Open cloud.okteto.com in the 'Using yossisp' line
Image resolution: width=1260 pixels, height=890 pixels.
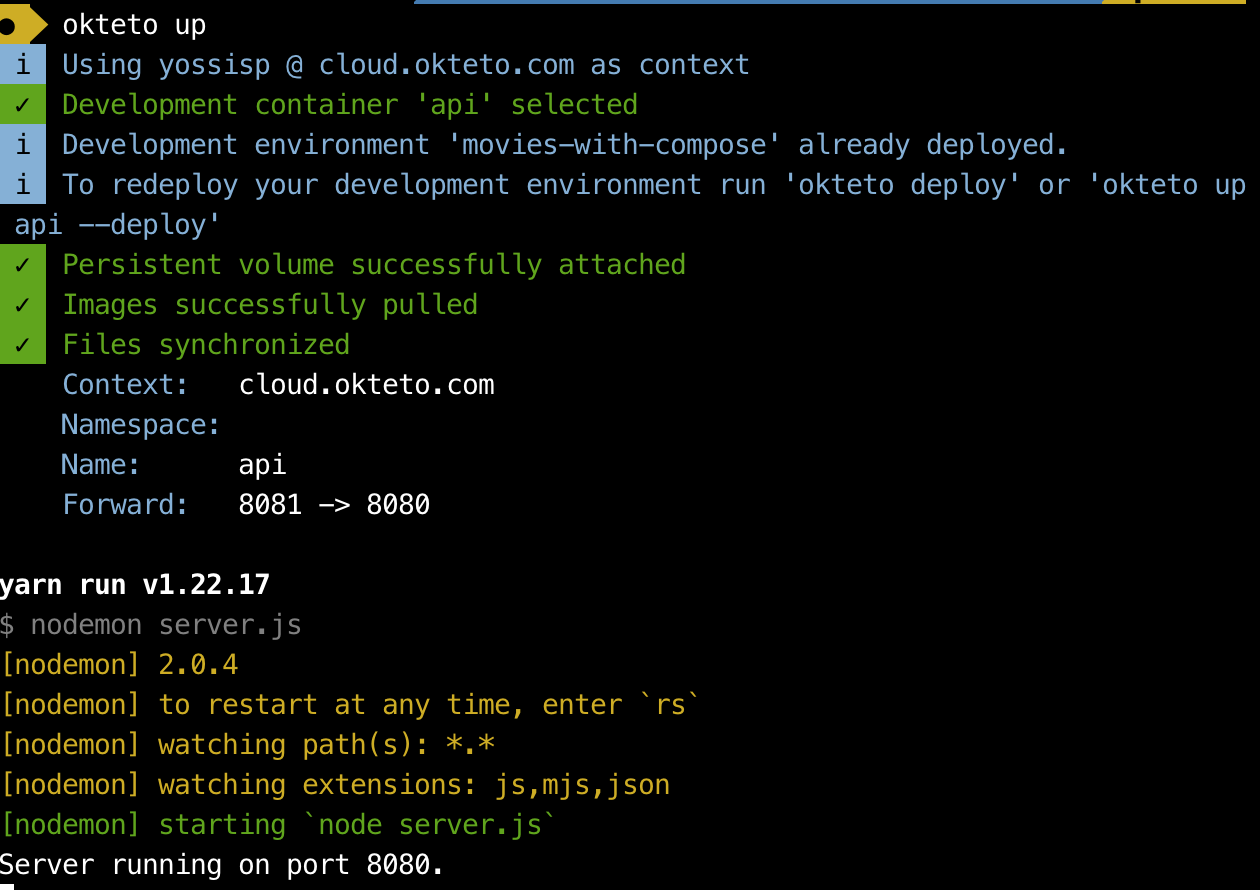(x=446, y=65)
